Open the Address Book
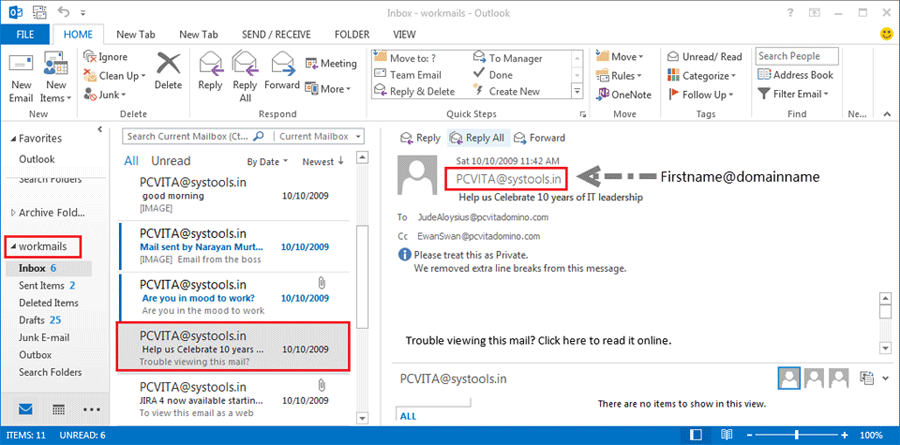Image resolution: width=900 pixels, height=445 pixels. tap(796, 75)
